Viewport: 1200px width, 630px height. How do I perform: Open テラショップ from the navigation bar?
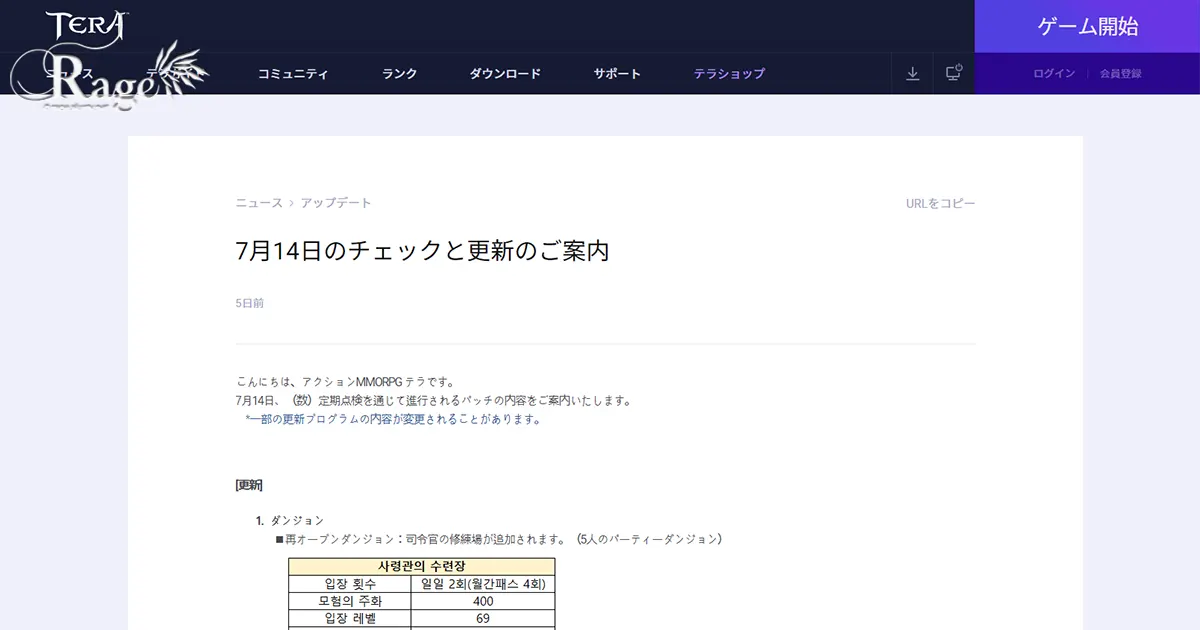(729, 72)
